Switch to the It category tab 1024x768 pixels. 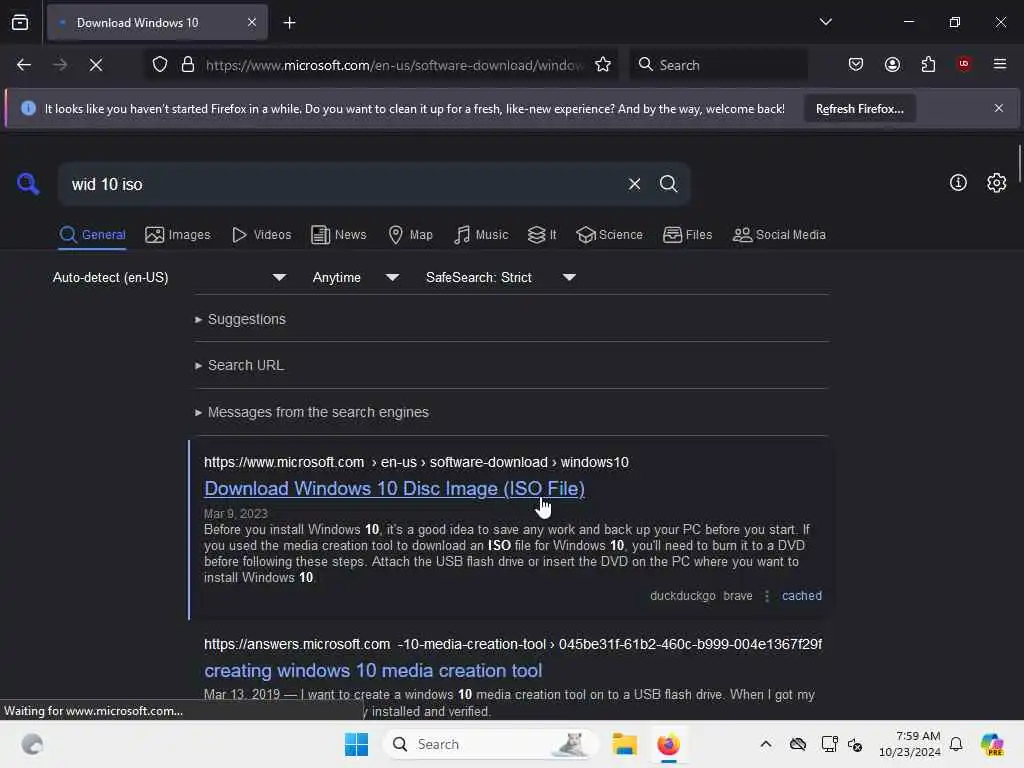click(542, 234)
